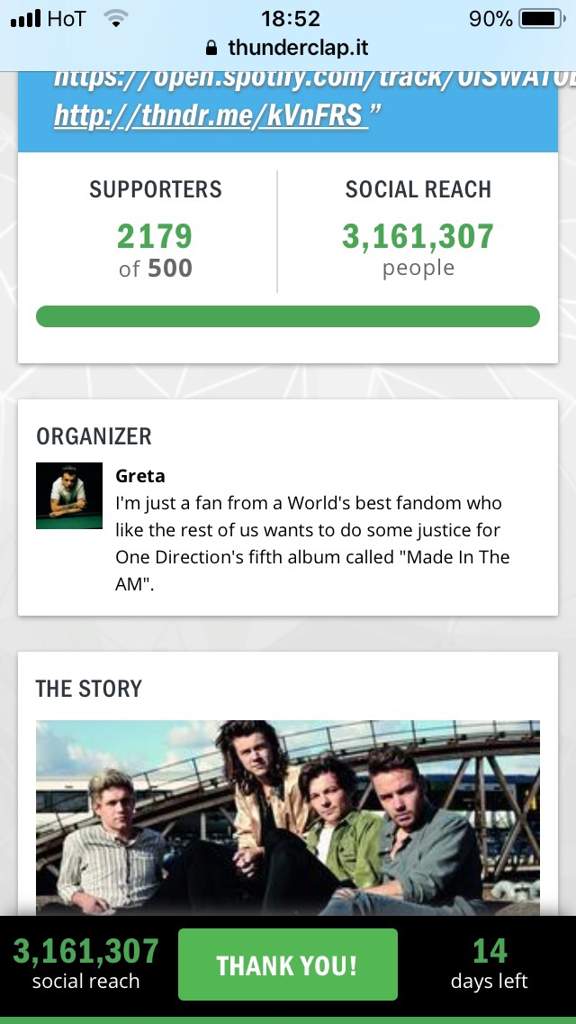Screen dimensions: 576x1024
Task: Click the green supporters progress bar
Action: coord(288,316)
